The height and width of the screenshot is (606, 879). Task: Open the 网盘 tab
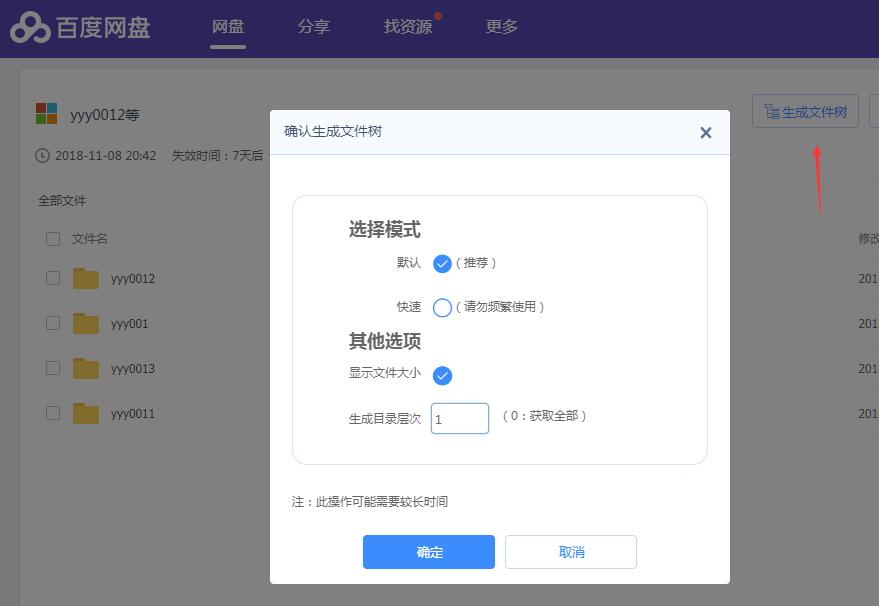[x=228, y=26]
